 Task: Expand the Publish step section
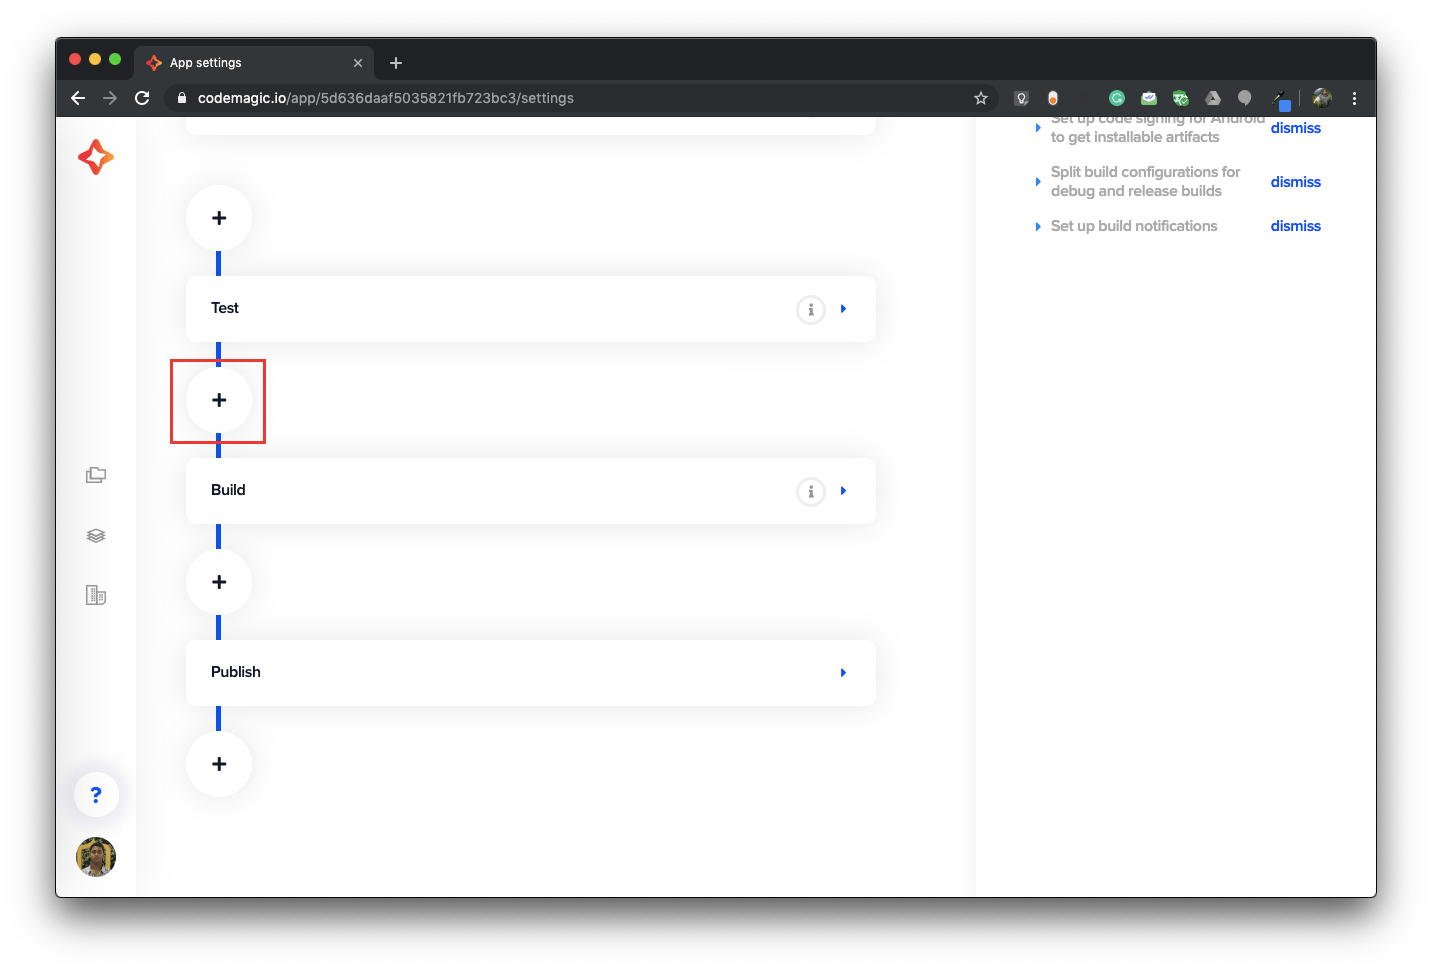[842, 672]
